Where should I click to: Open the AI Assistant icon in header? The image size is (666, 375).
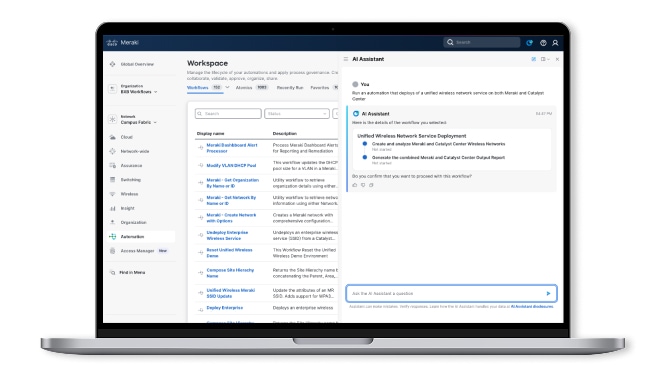tap(529, 42)
